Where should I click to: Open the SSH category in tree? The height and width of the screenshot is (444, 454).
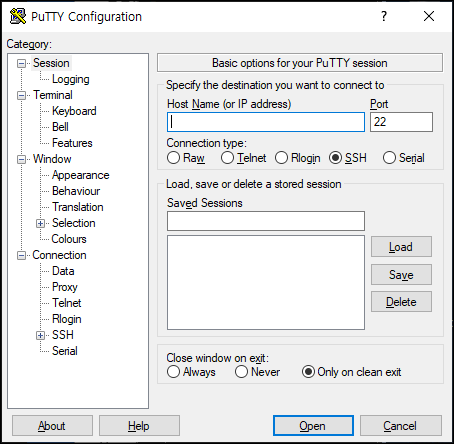coord(63,335)
